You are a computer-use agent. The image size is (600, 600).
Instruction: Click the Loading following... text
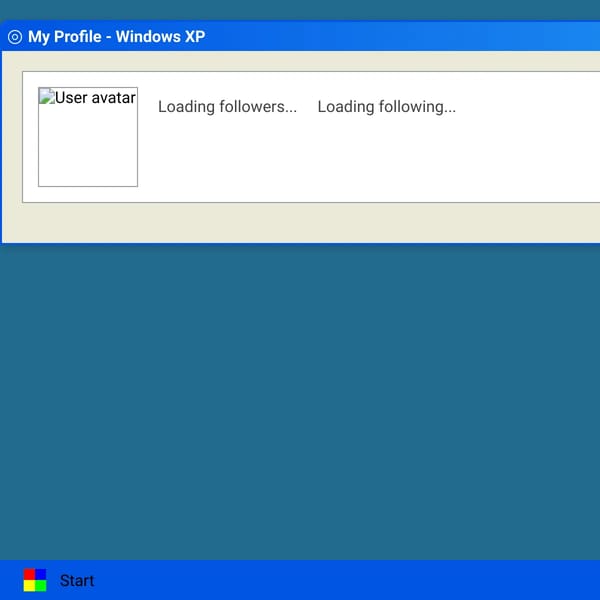(x=387, y=107)
